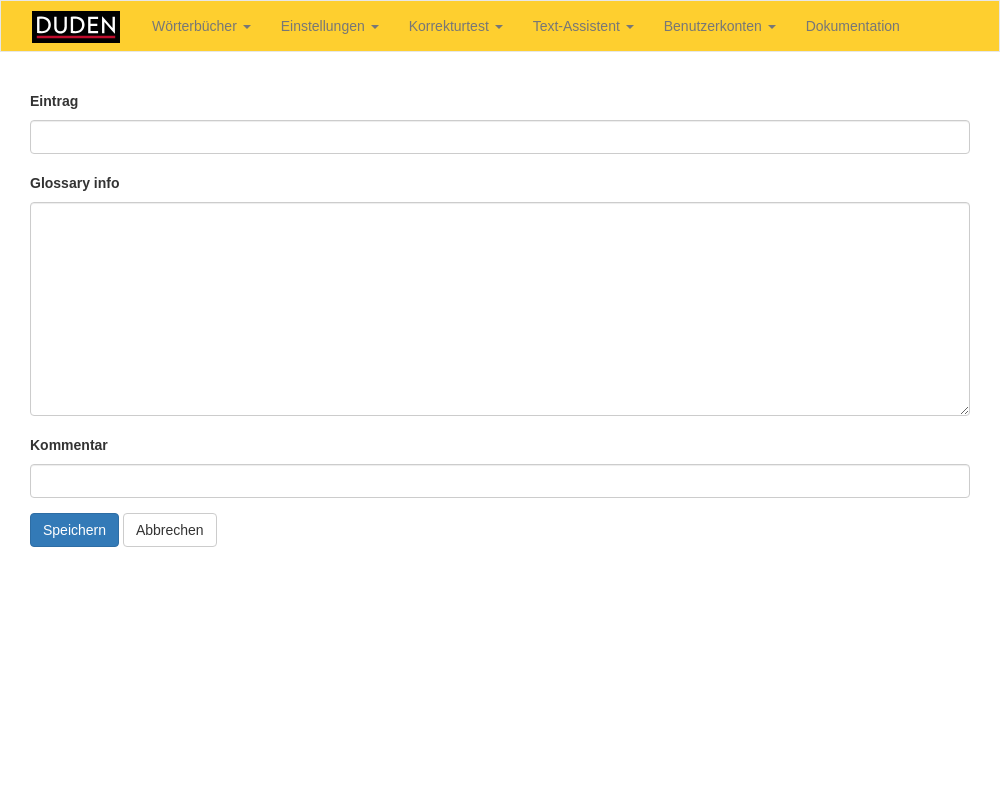
Task: Click the caret arrow beside Korrekturtest
Action: [499, 27]
